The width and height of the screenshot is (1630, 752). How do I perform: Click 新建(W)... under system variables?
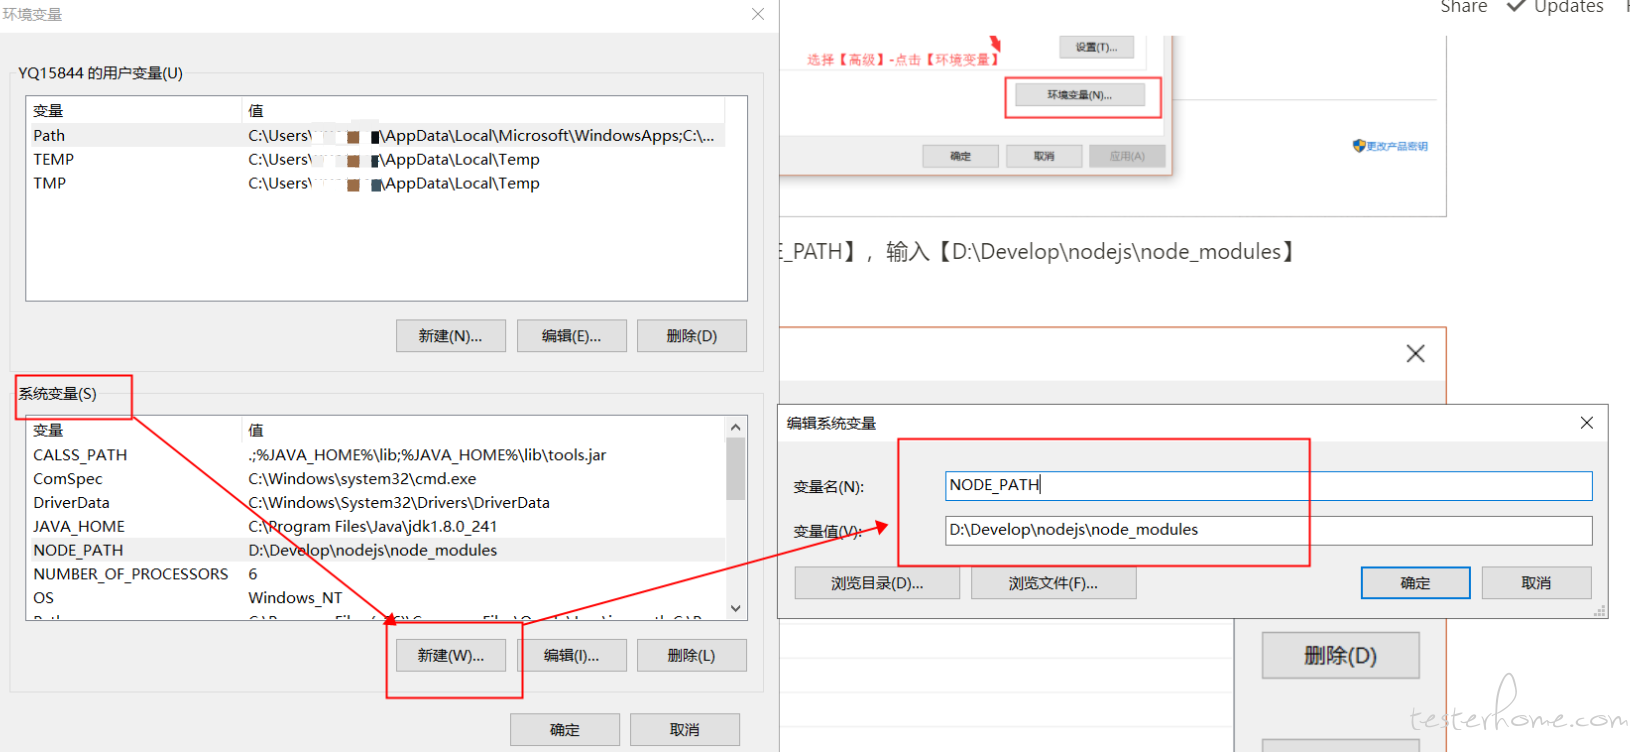[450, 656]
